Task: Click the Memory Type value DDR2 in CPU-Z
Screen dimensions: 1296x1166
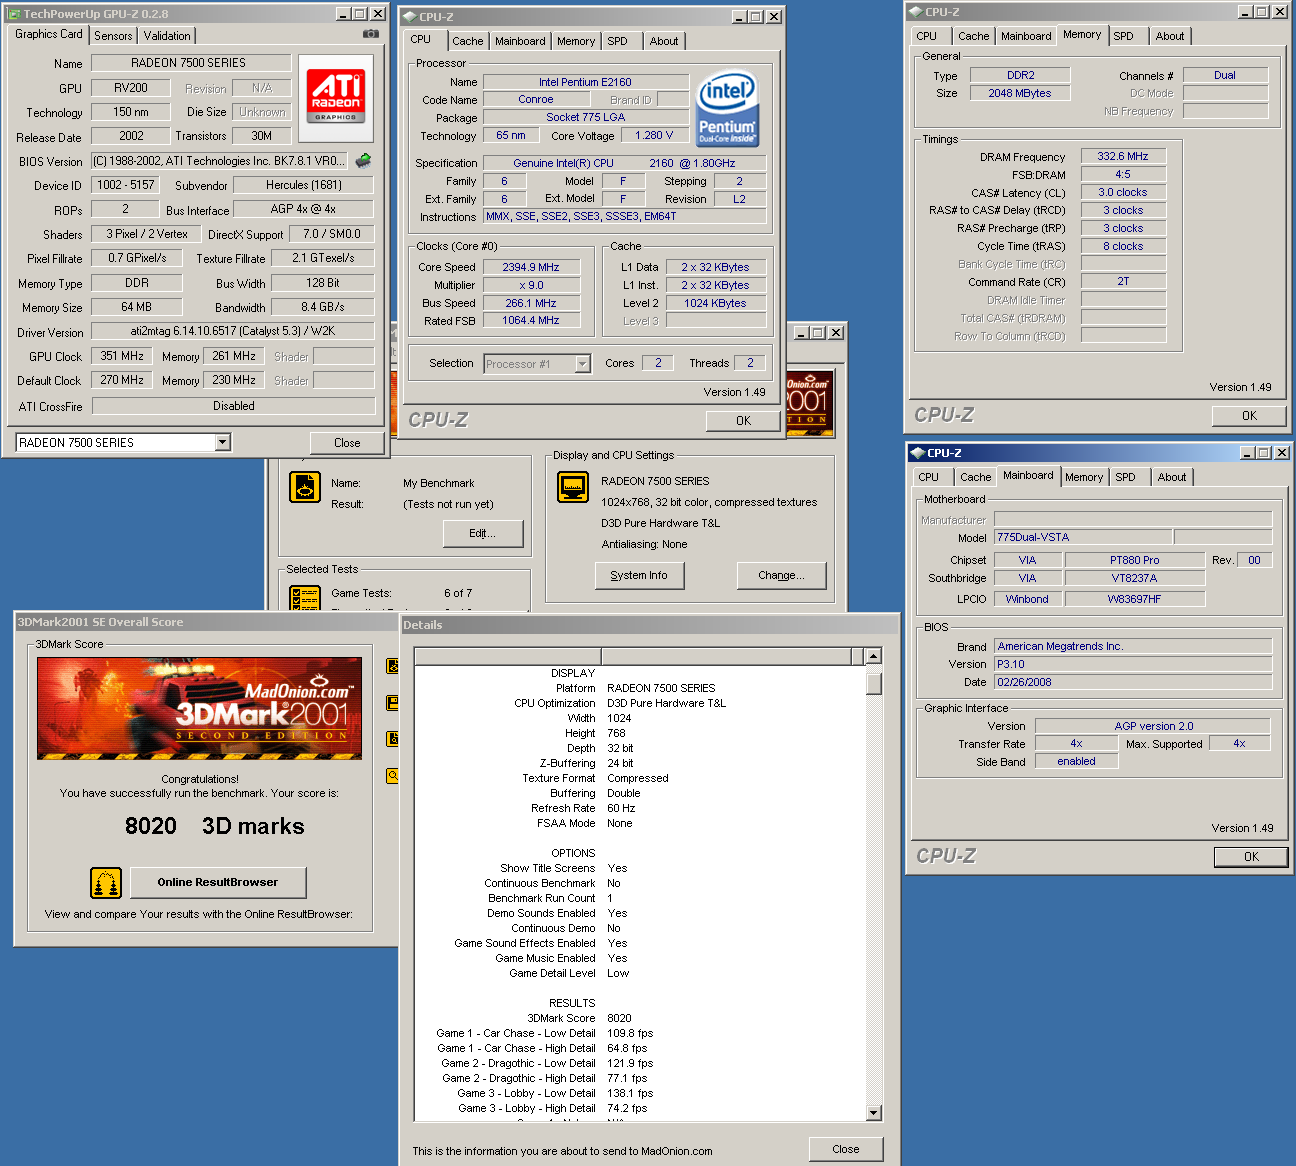Action: [x=1021, y=75]
